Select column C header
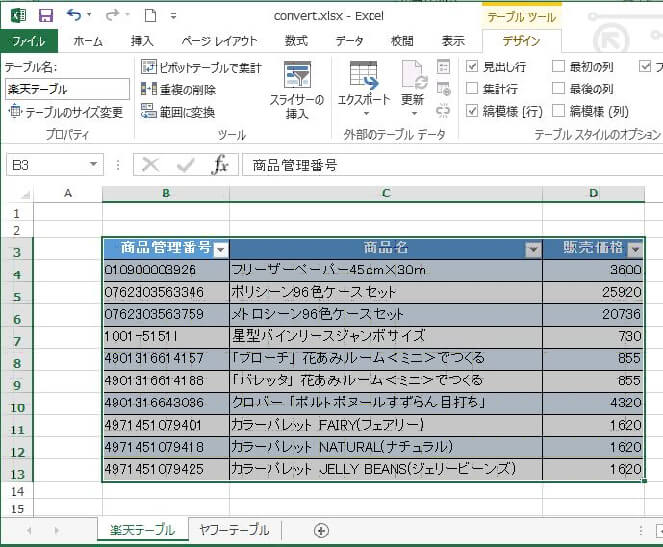663x547 pixels. click(385, 193)
